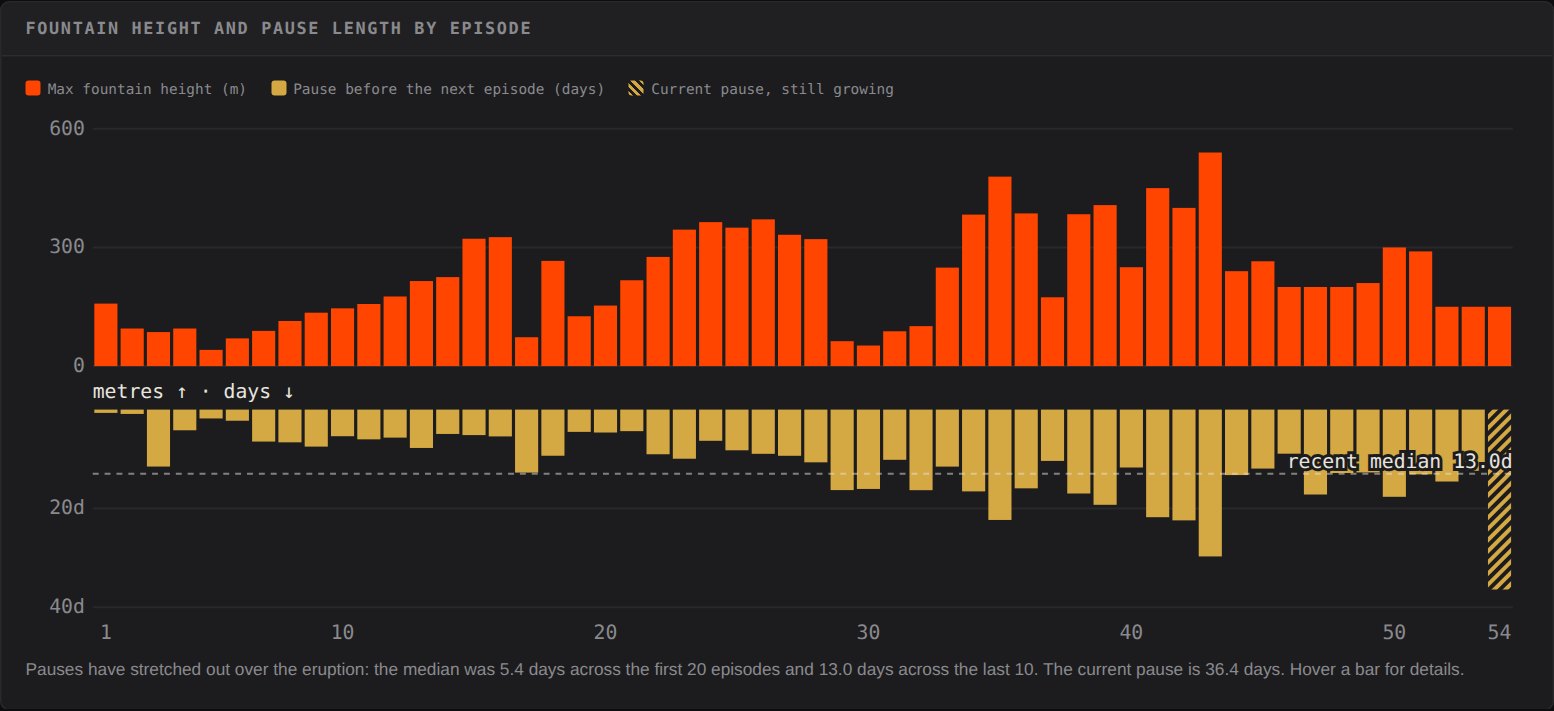Click the orange Max fountain height legend swatch
This screenshot has width=1554, height=711.
(x=33, y=88)
